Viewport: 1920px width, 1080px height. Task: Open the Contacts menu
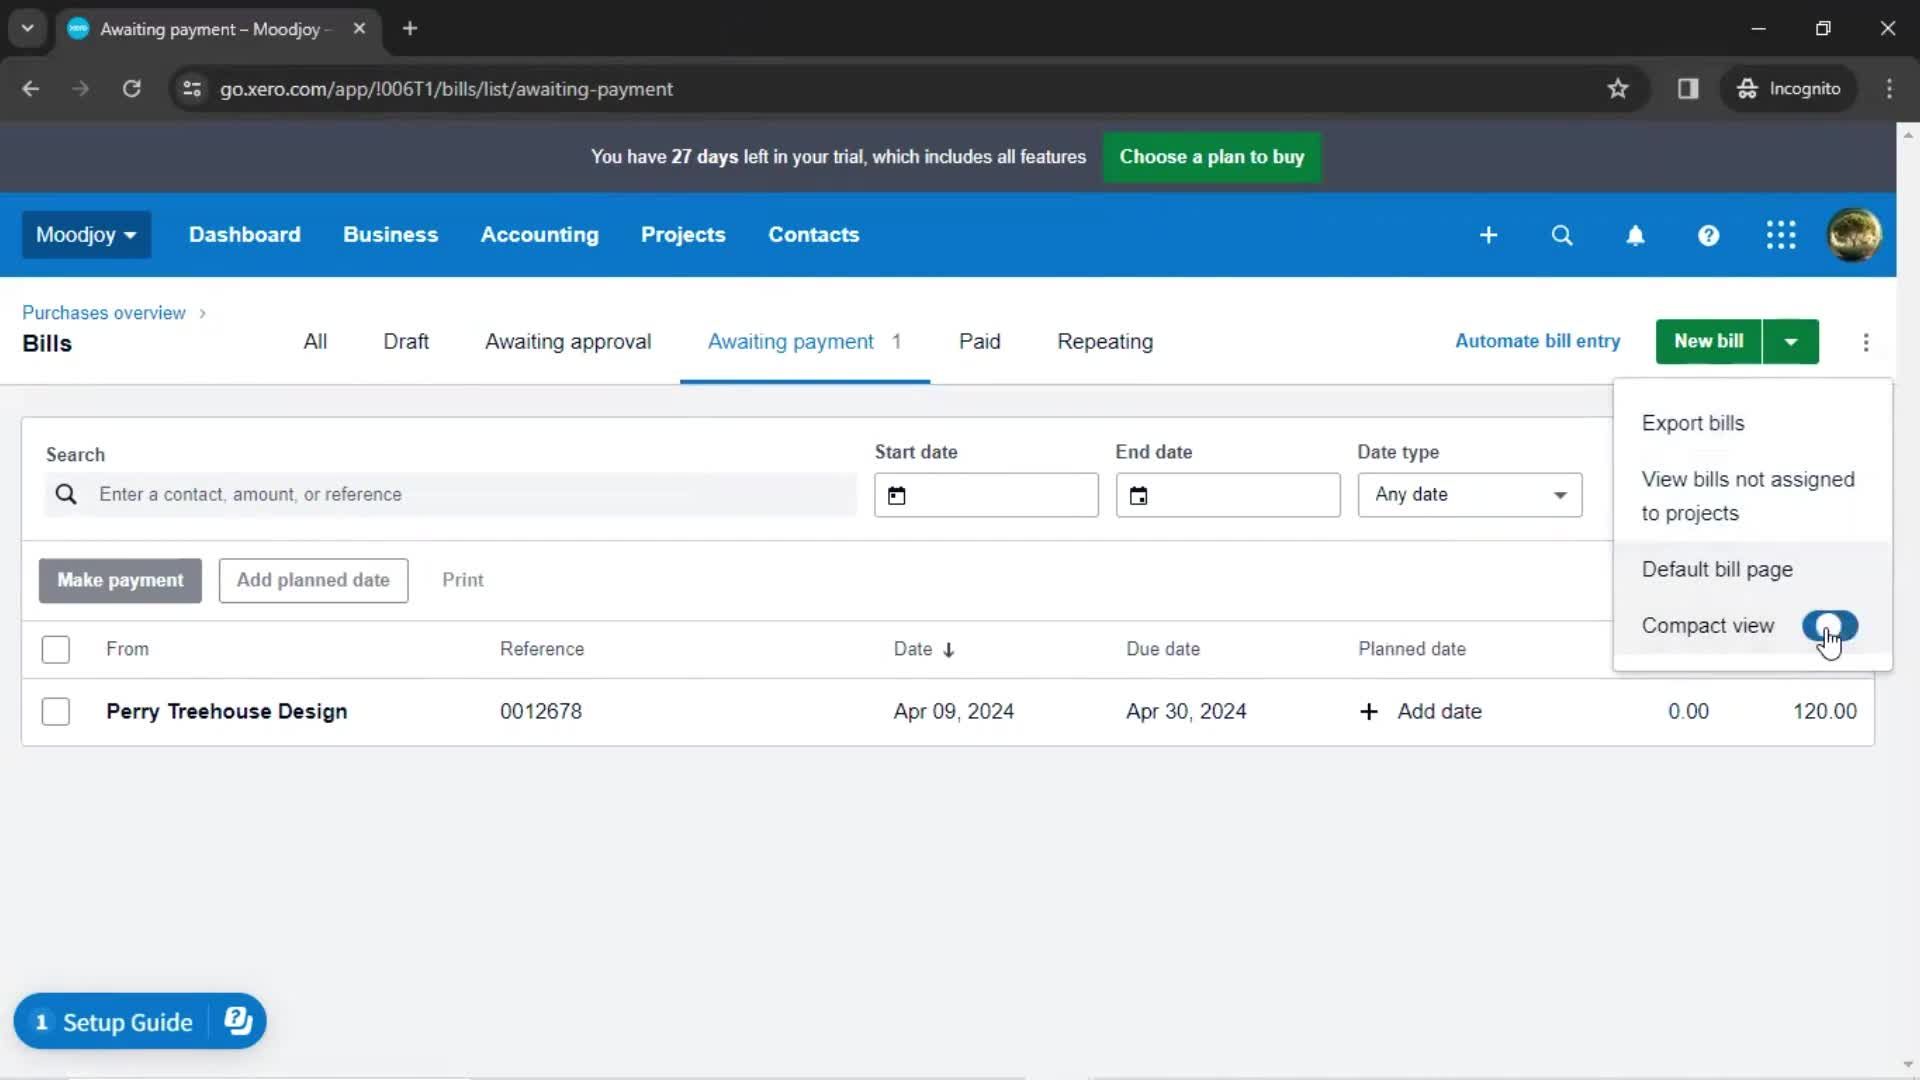[814, 235]
